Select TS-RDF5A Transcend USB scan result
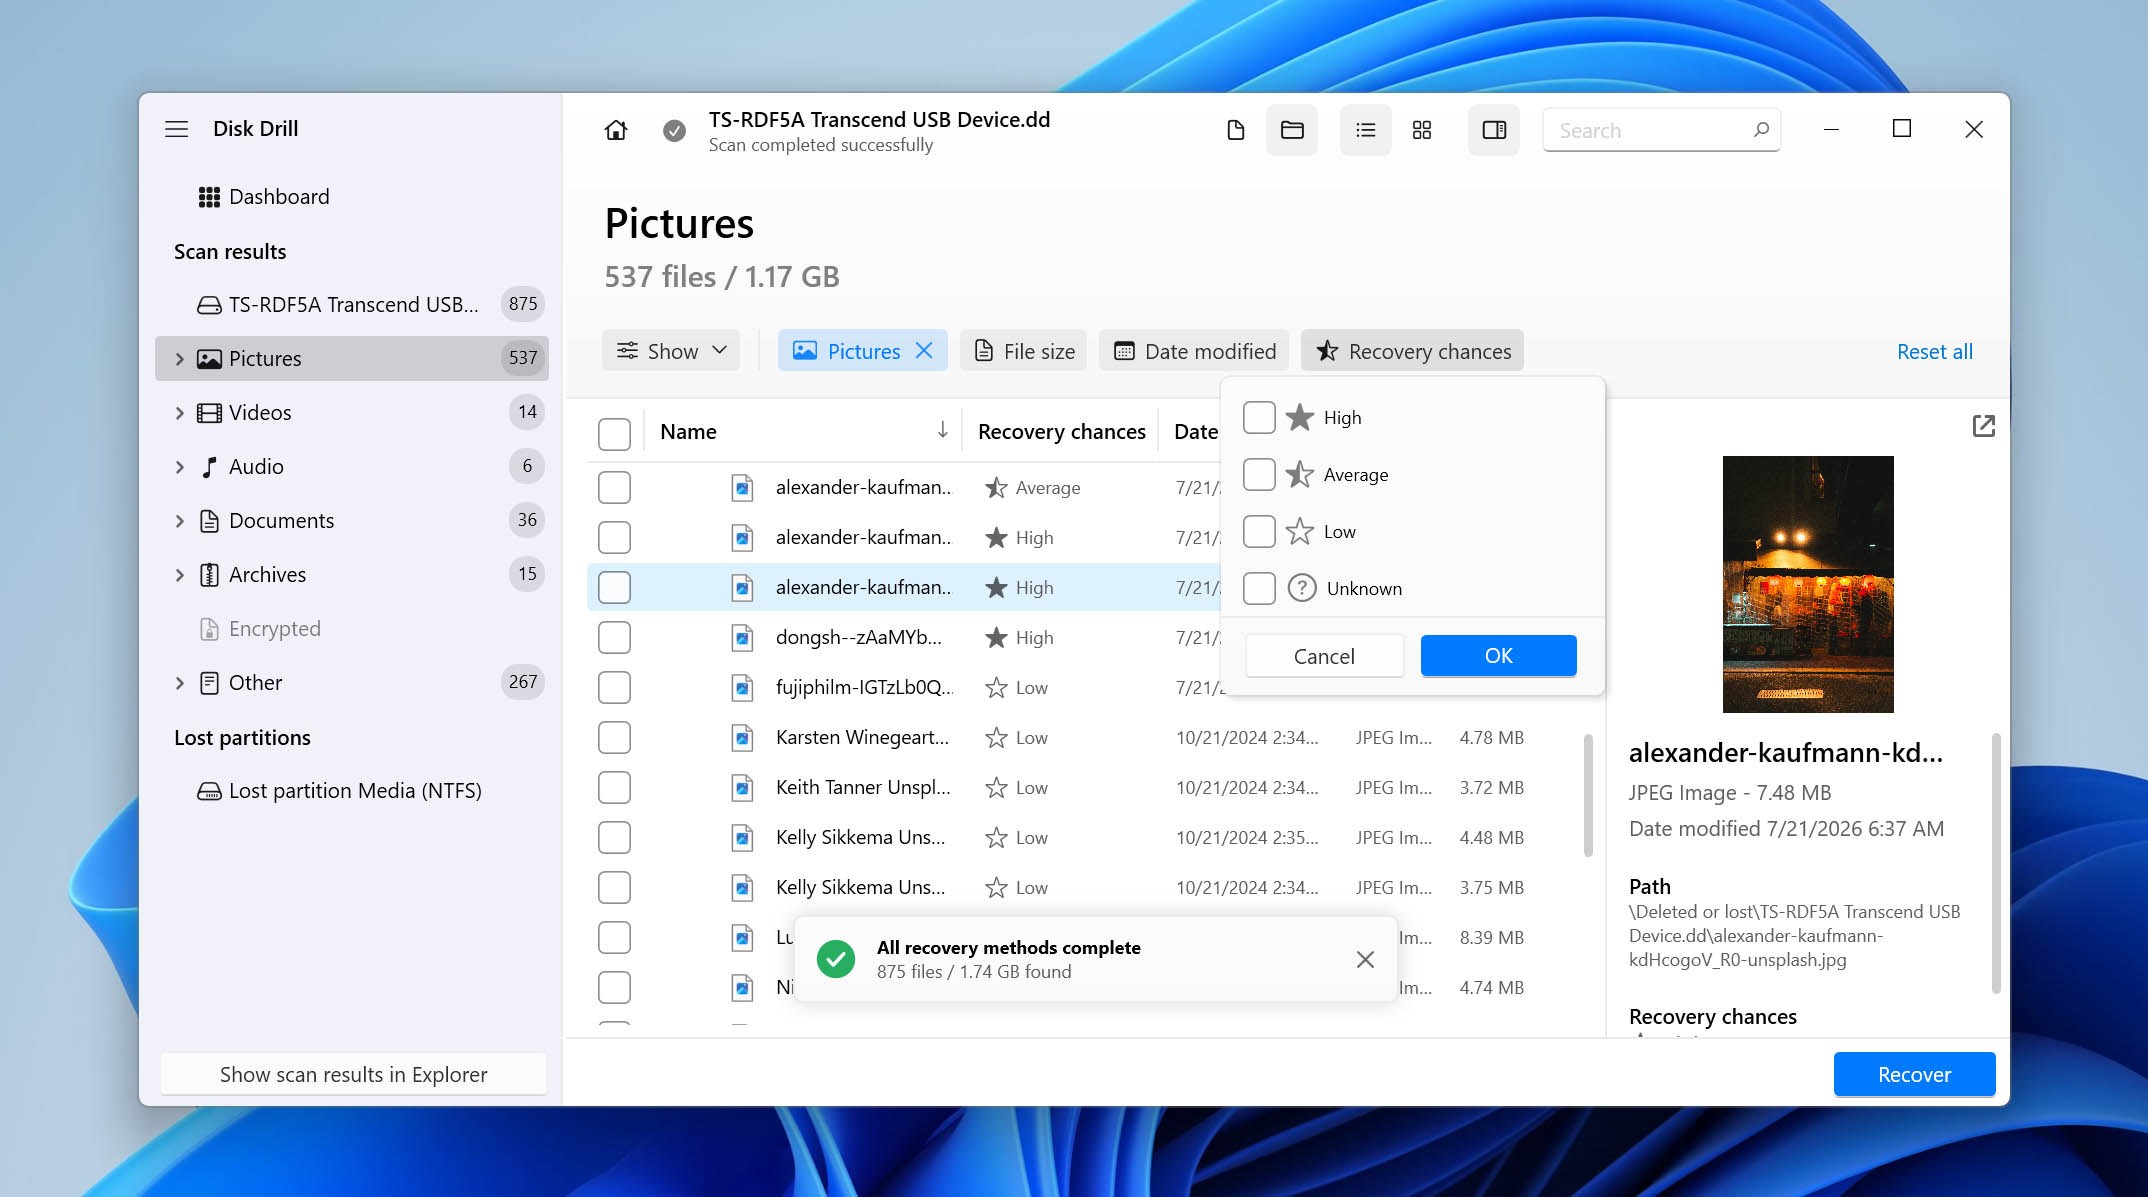This screenshot has width=2148, height=1197. pyautogui.click(x=352, y=304)
